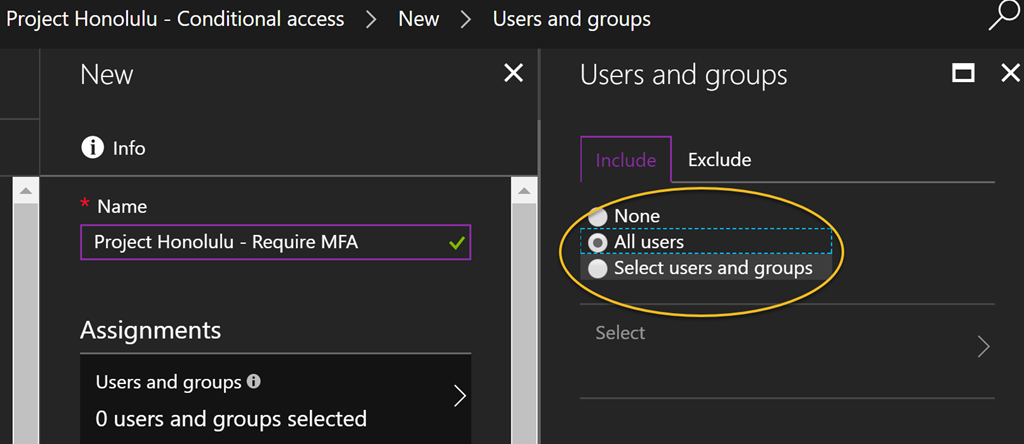Click up arrow on middle scrollbar
This screenshot has width=1024, height=444.
click(524, 191)
